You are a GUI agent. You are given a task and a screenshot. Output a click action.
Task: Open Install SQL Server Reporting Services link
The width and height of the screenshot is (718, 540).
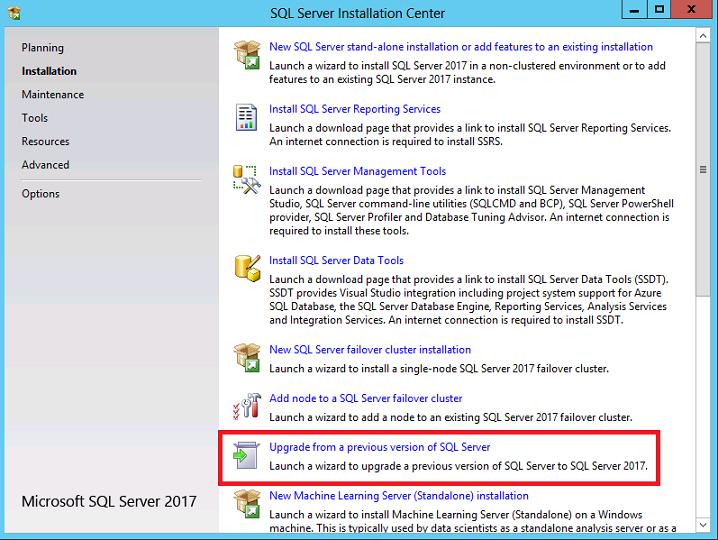coord(354,109)
